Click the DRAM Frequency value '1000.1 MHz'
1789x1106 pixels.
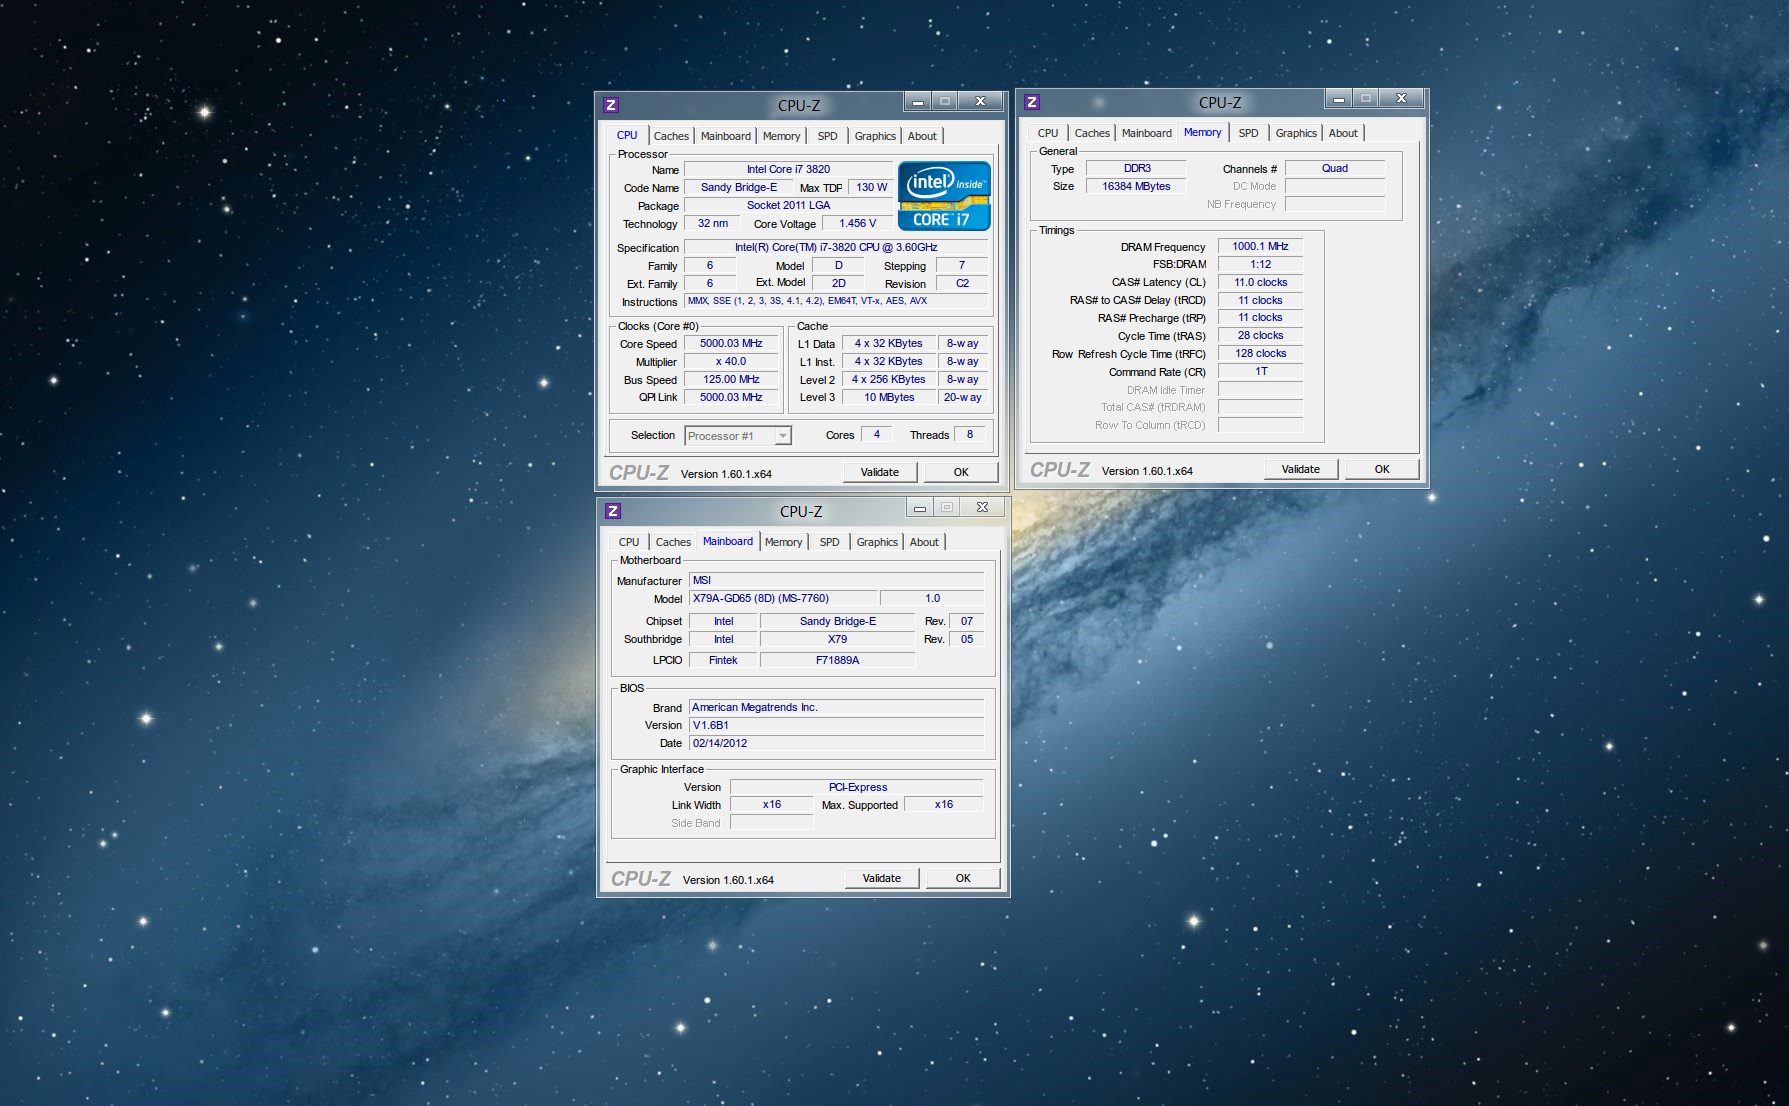pos(1260,246)
